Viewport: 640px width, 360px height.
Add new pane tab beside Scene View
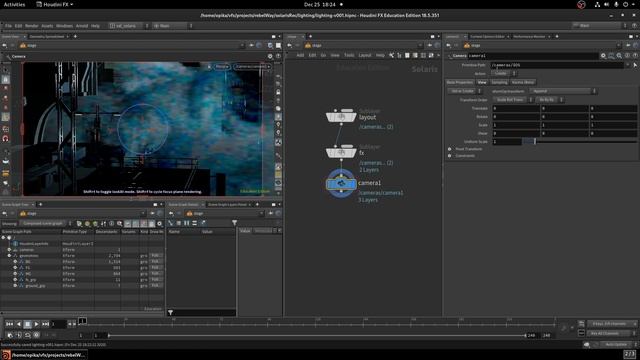pyautogui.click(x=75, y=37)
